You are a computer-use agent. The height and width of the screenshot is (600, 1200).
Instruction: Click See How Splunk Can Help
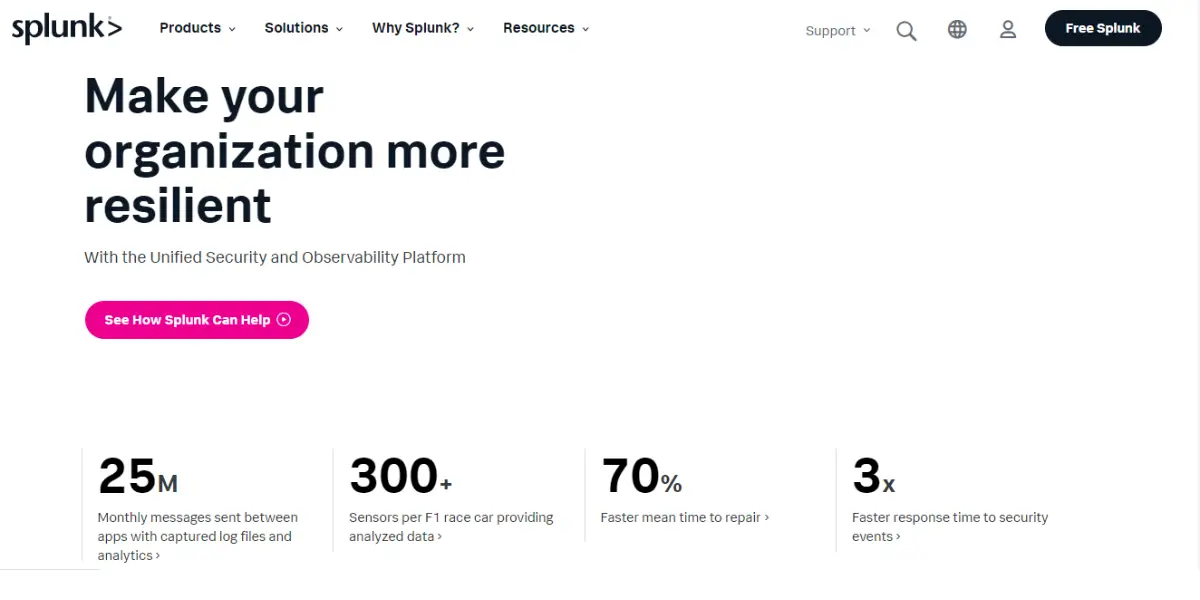tap(197, 320)
